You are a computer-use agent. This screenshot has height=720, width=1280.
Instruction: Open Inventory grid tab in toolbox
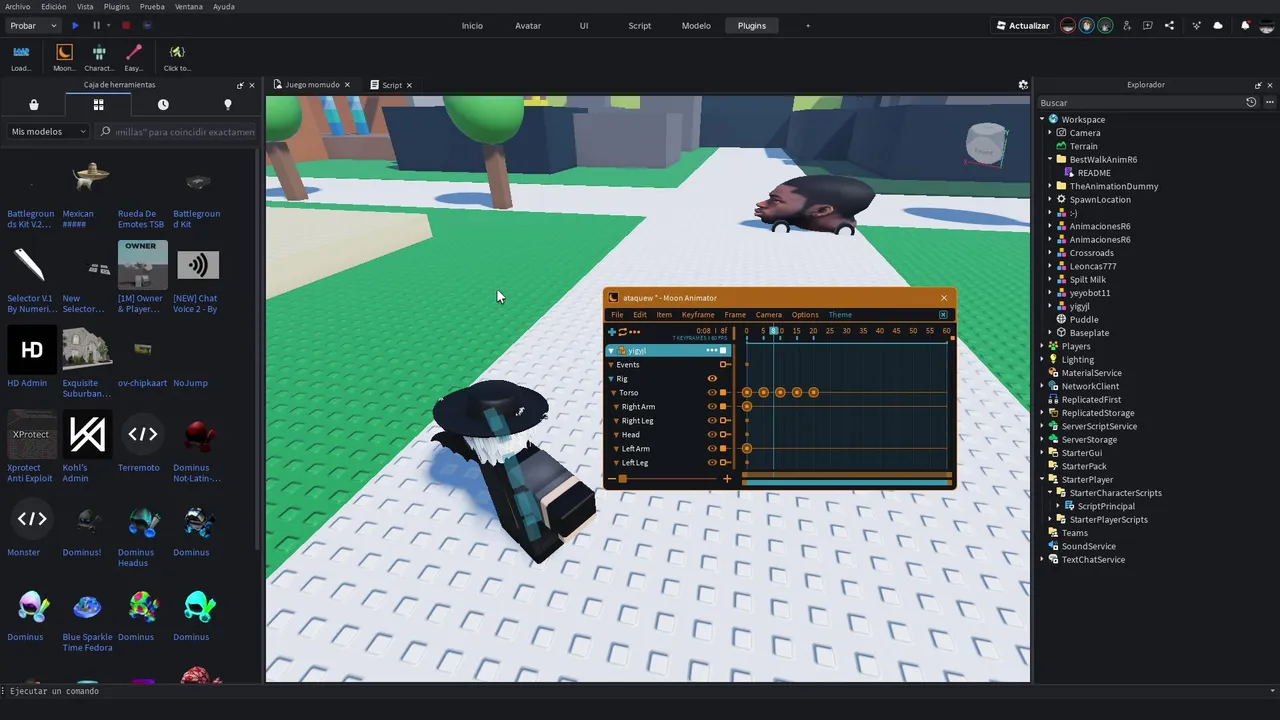98,104
